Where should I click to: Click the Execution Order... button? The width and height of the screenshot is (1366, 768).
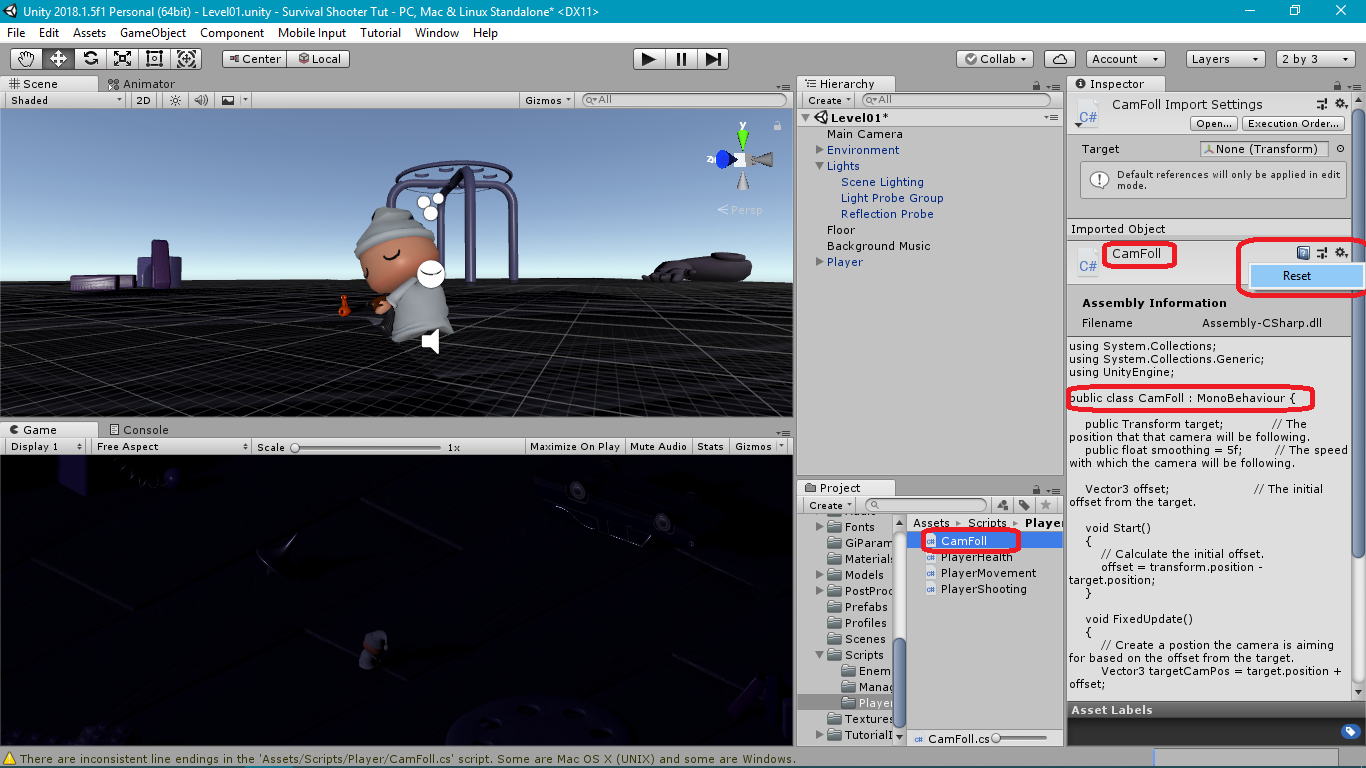click(1293, 124)
